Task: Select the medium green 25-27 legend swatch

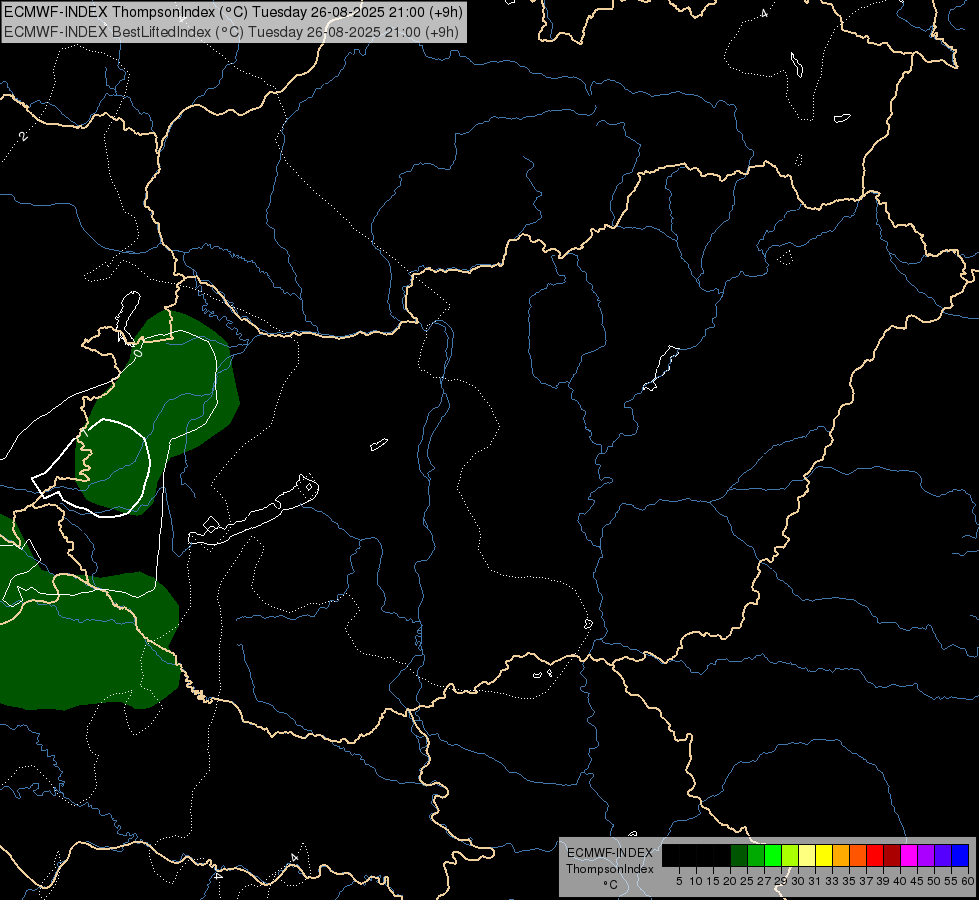Action: 756,855
